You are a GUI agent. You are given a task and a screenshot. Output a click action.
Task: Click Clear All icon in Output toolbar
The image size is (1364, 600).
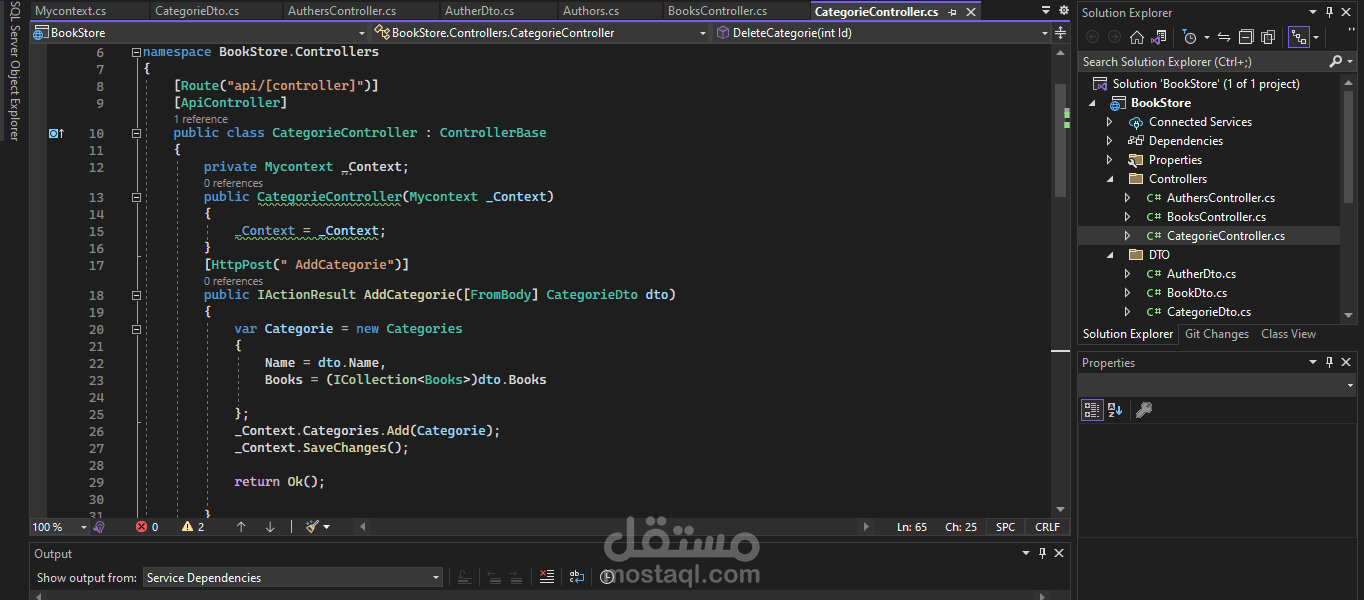(546, 577)
